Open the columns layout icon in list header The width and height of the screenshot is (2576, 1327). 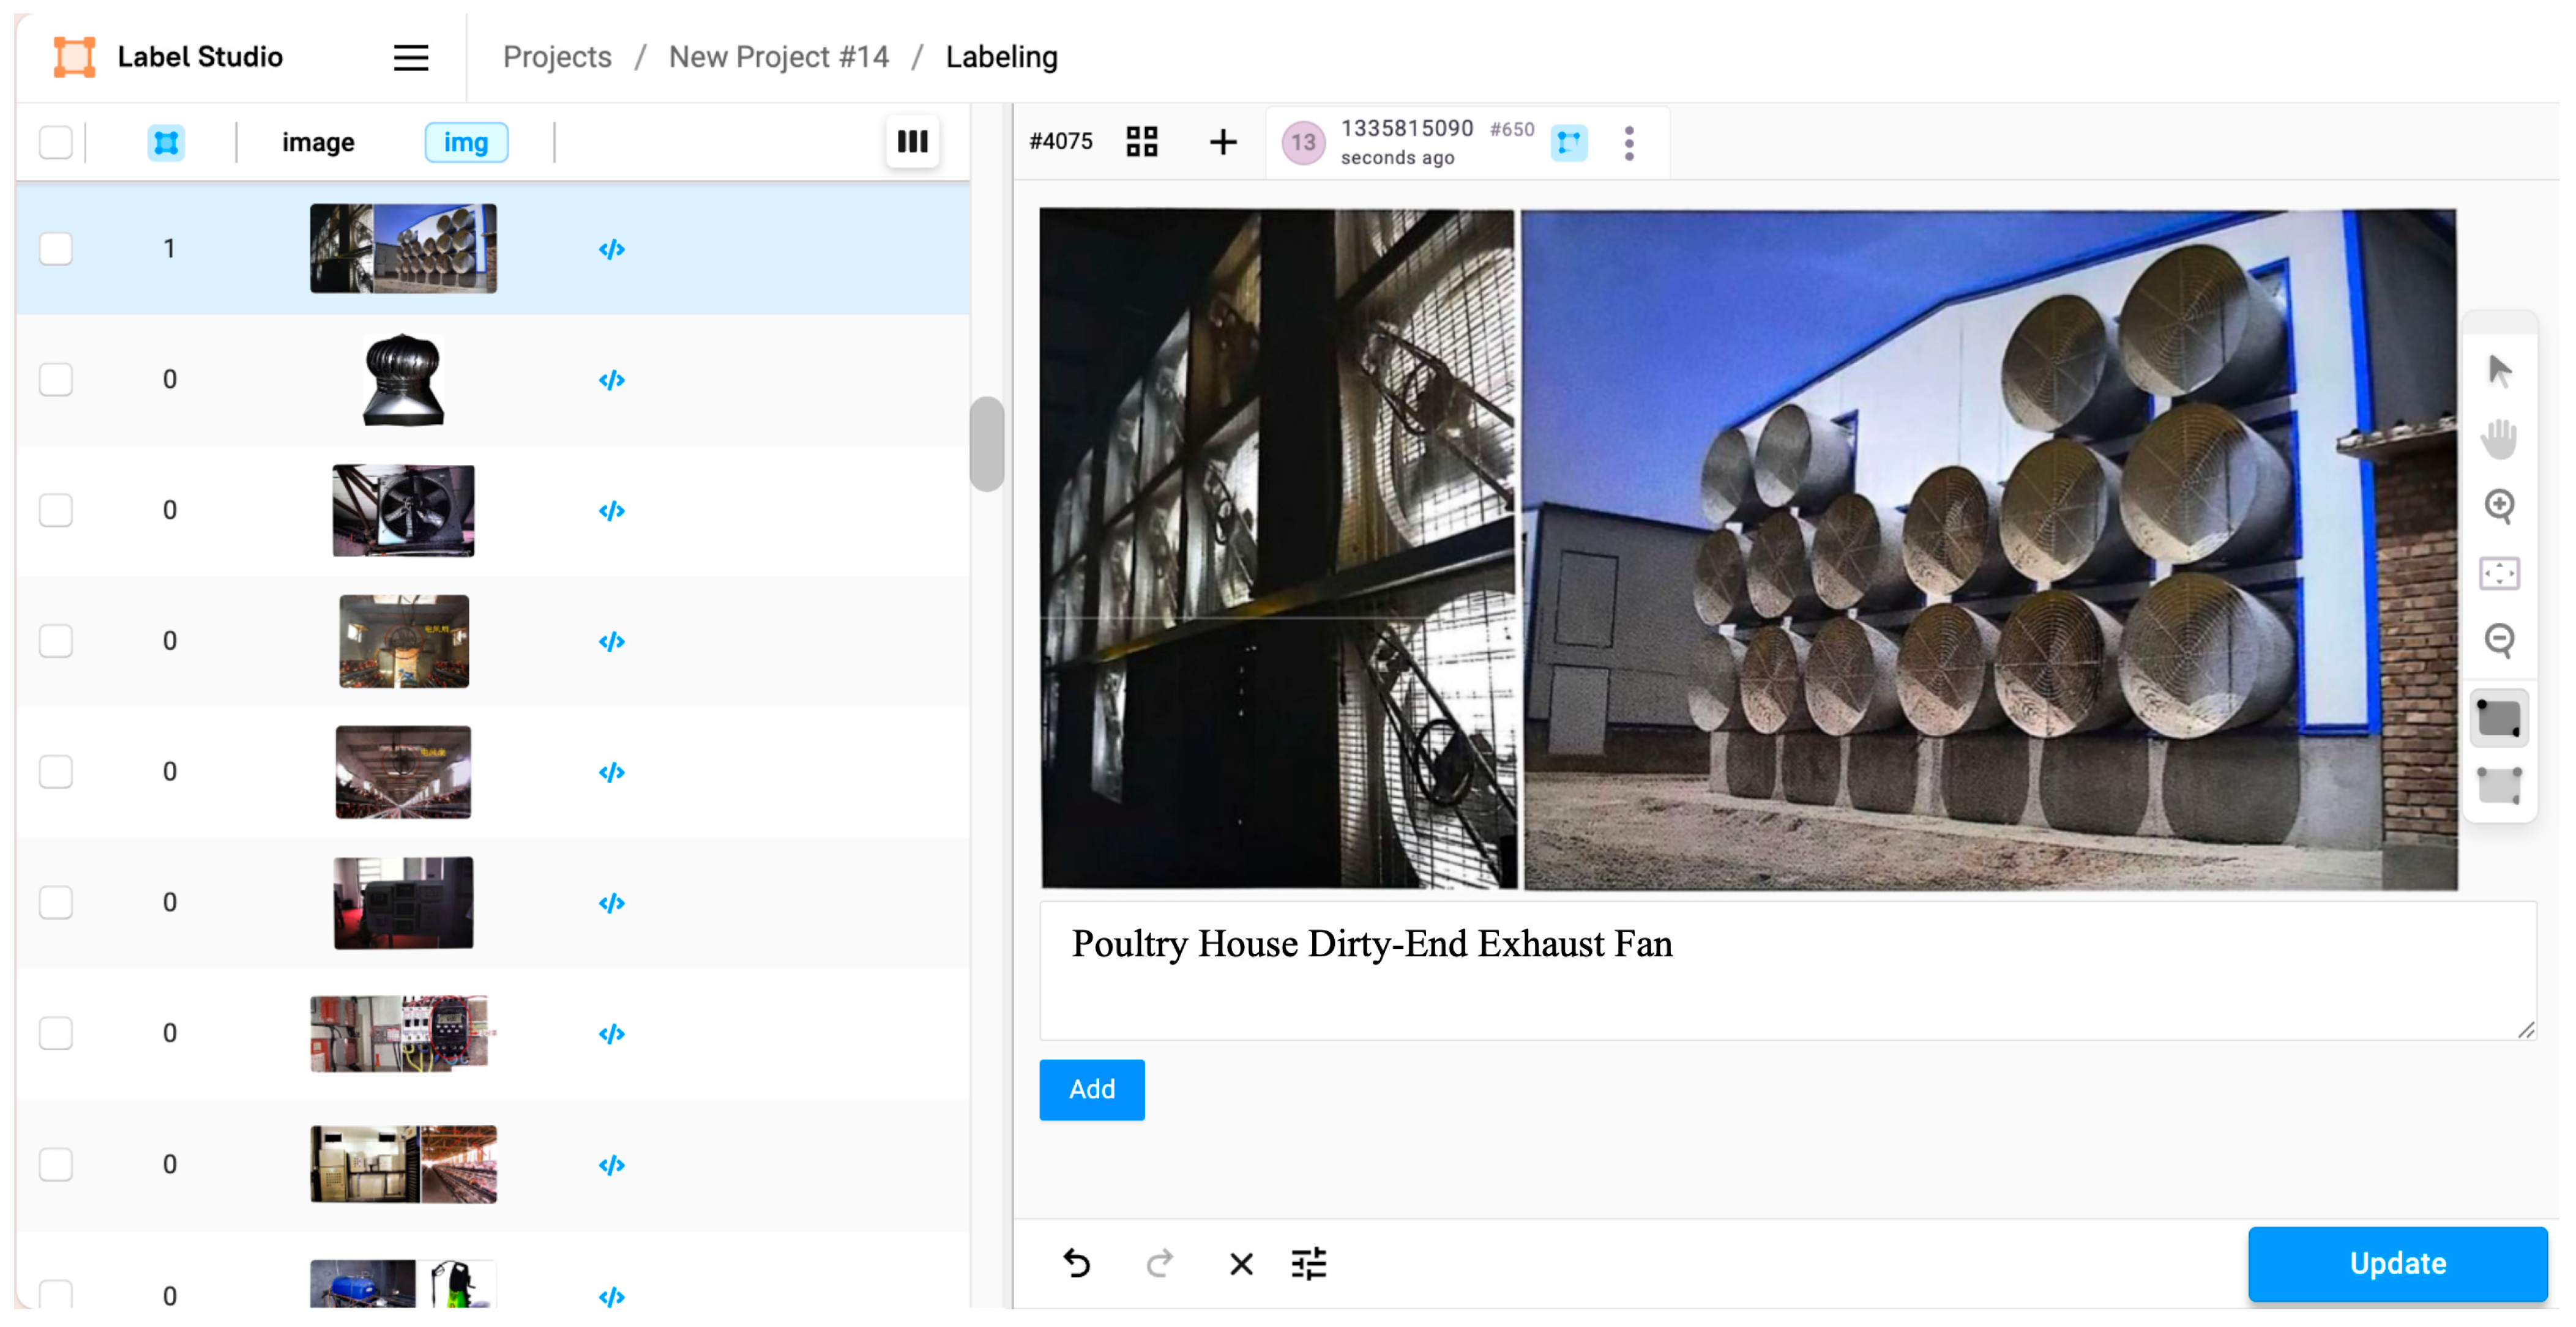912,142
